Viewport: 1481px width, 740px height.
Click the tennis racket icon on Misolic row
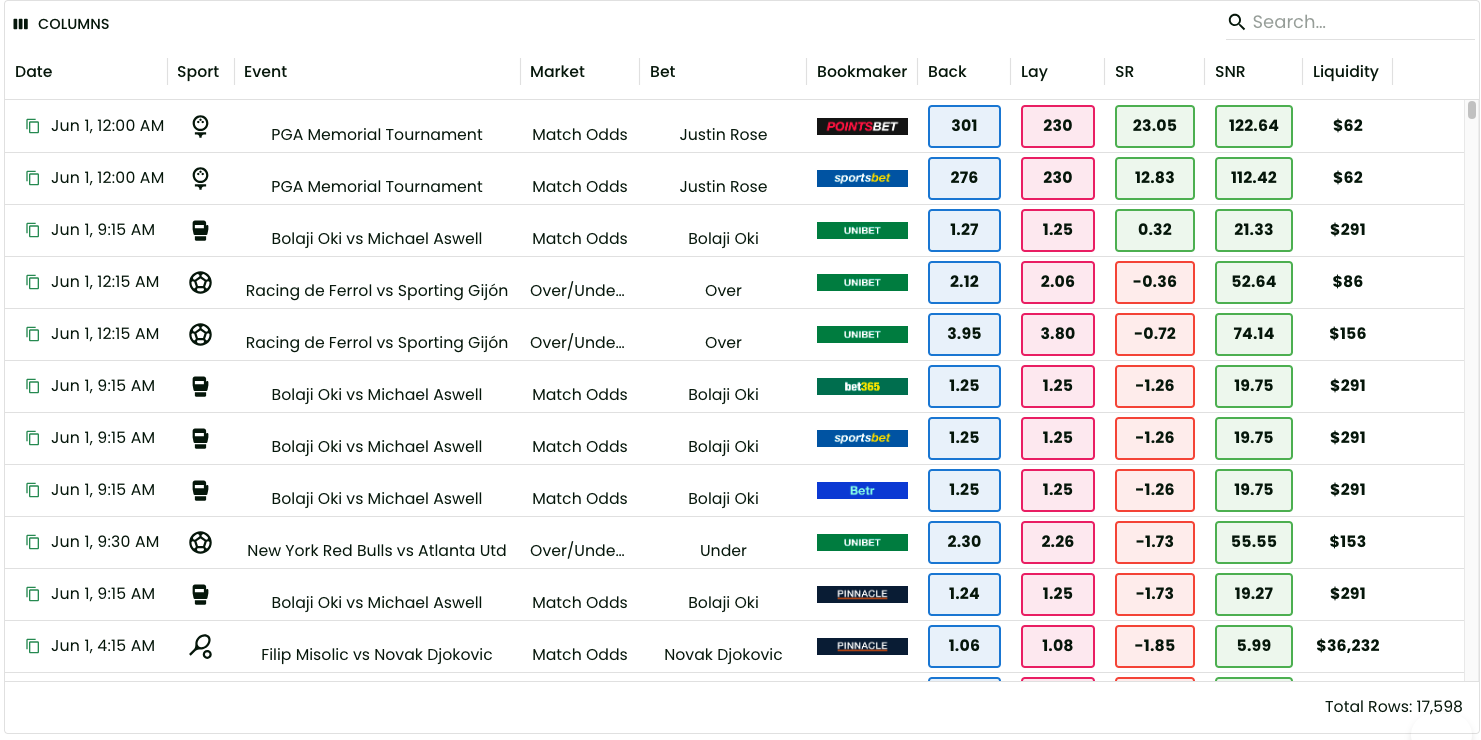[x=201, y=646]
